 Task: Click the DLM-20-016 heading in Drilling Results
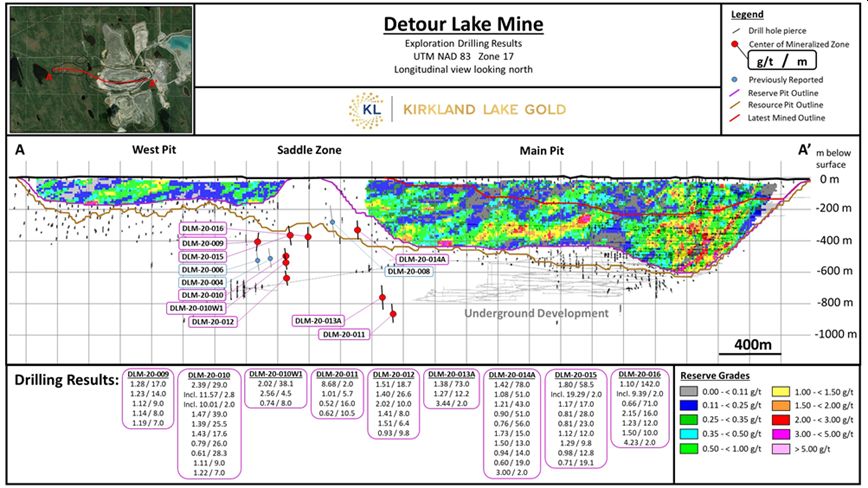[x=639, y=375]
